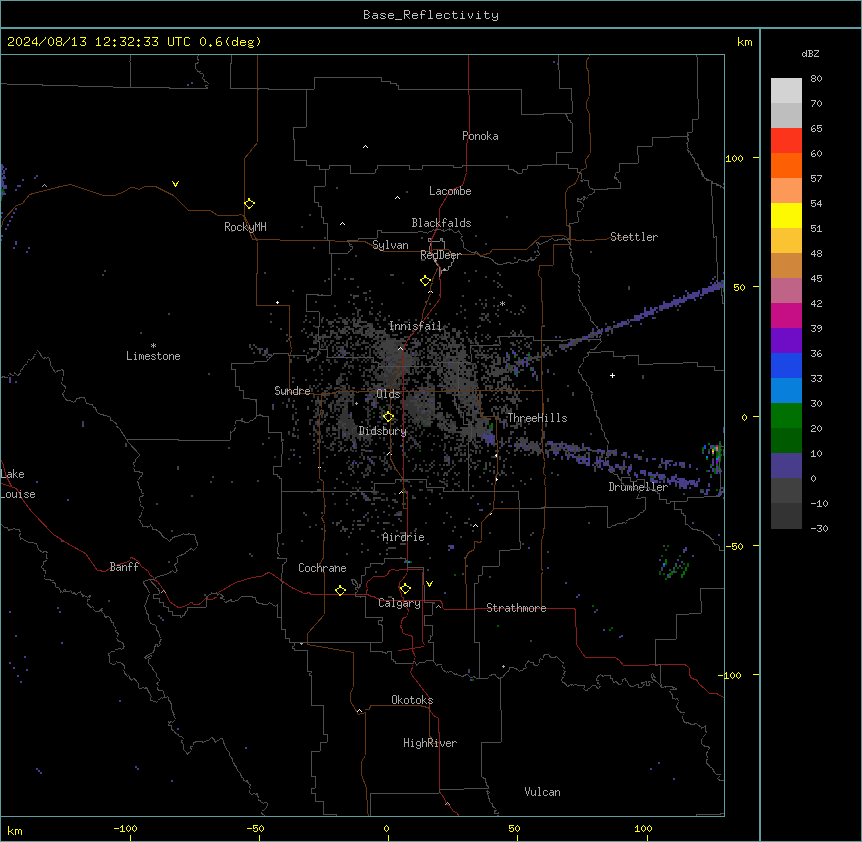Click the Innisfail city label

pos(415,326)
